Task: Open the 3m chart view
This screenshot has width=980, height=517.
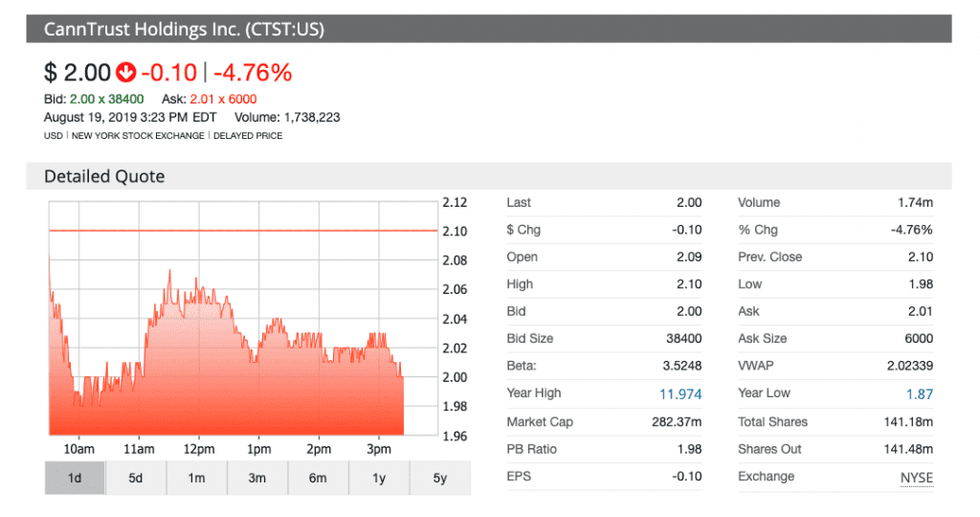Action: (257, 478)
